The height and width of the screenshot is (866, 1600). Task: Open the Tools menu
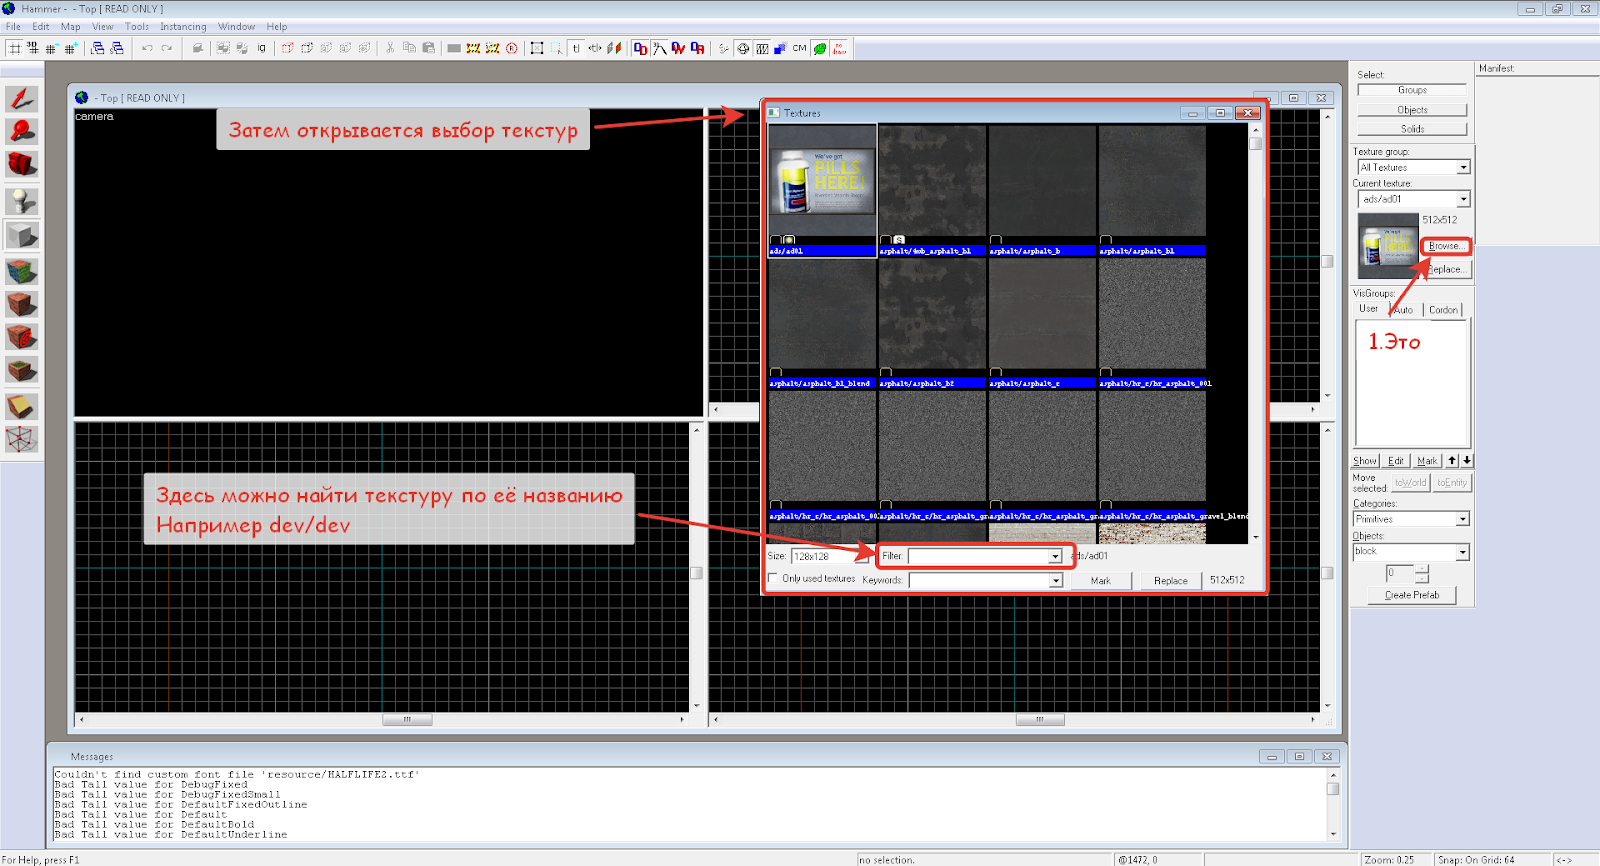tap(137, 27)
